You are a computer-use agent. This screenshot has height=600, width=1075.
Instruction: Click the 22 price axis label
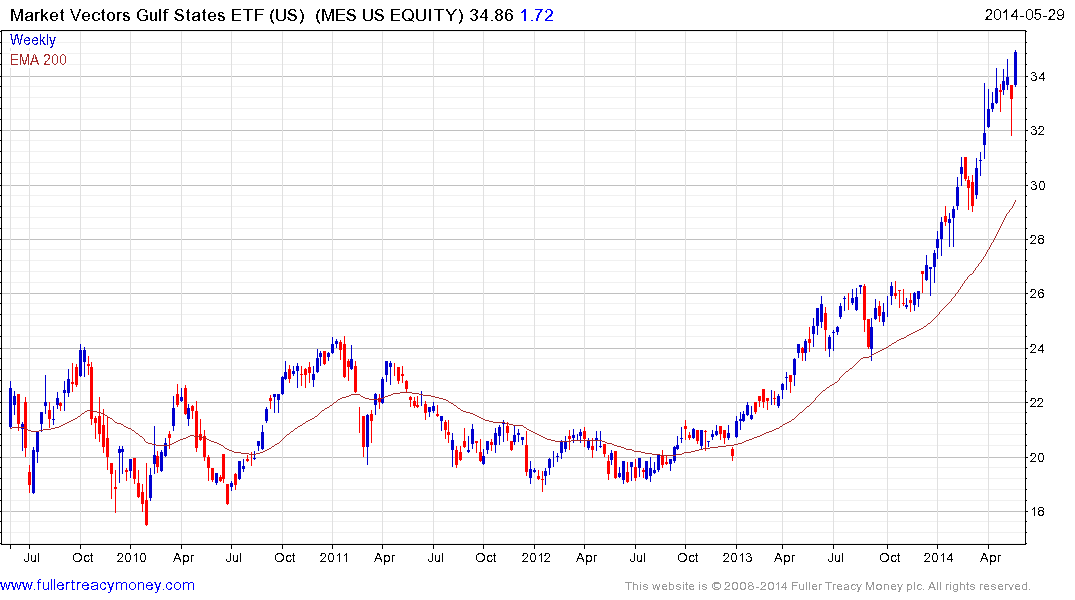(x=1037, y=403)
